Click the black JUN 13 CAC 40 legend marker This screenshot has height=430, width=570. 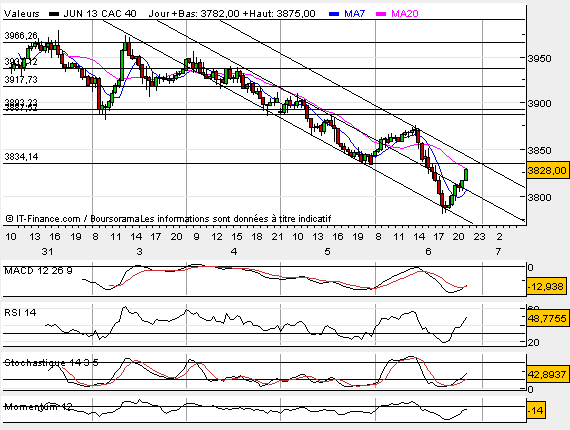click(x=54, y=14)
